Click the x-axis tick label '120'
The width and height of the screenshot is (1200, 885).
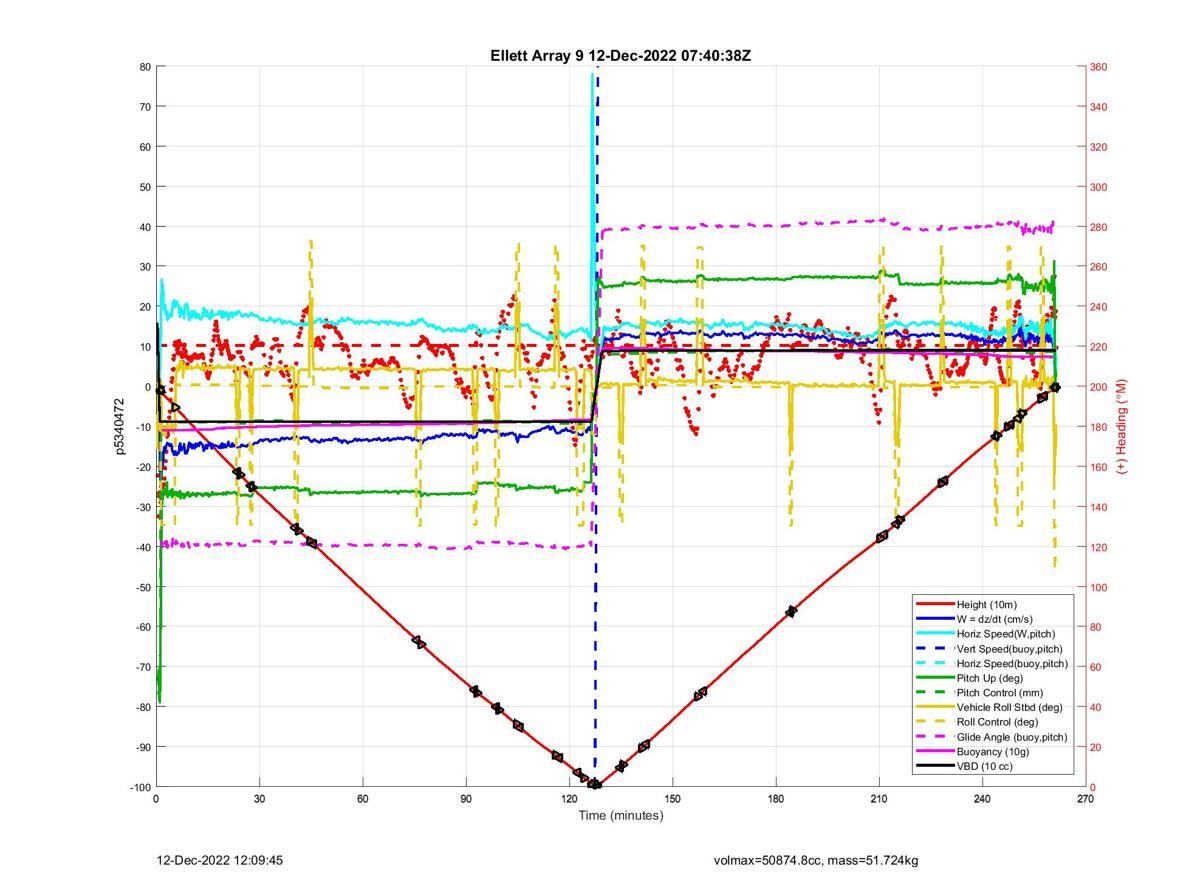pos(569,799)
